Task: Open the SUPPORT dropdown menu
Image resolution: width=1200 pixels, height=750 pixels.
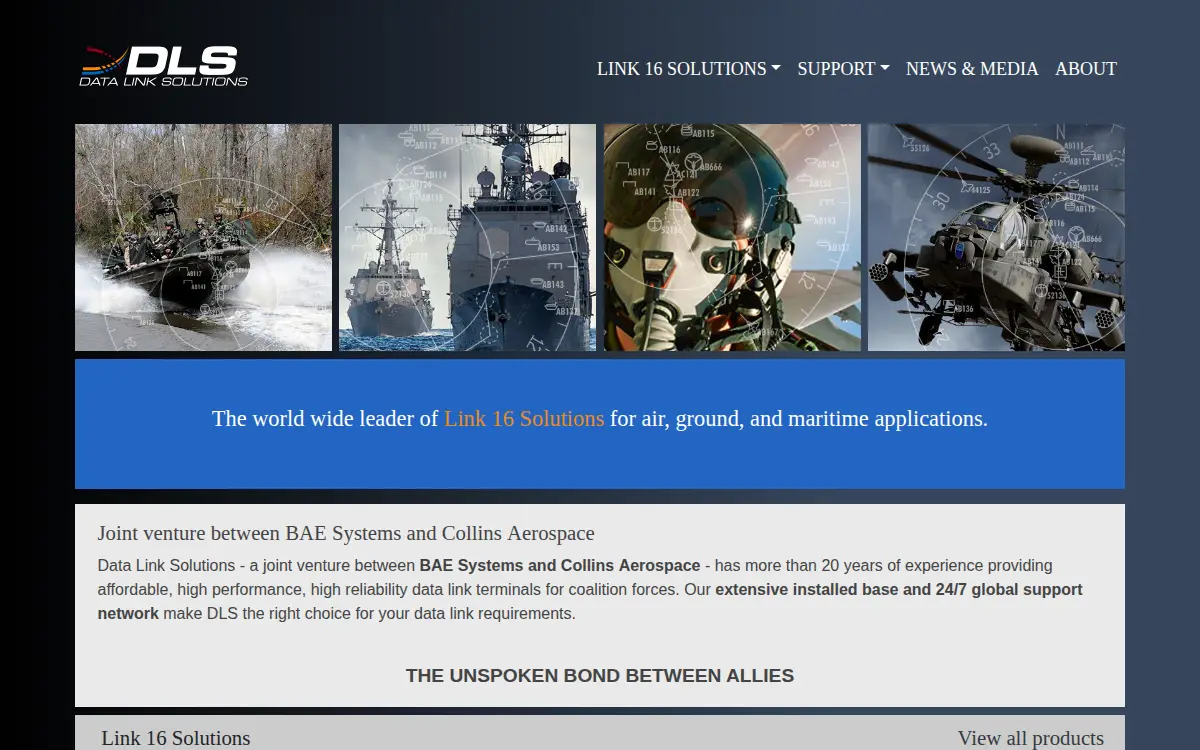Action: [843, 69]
